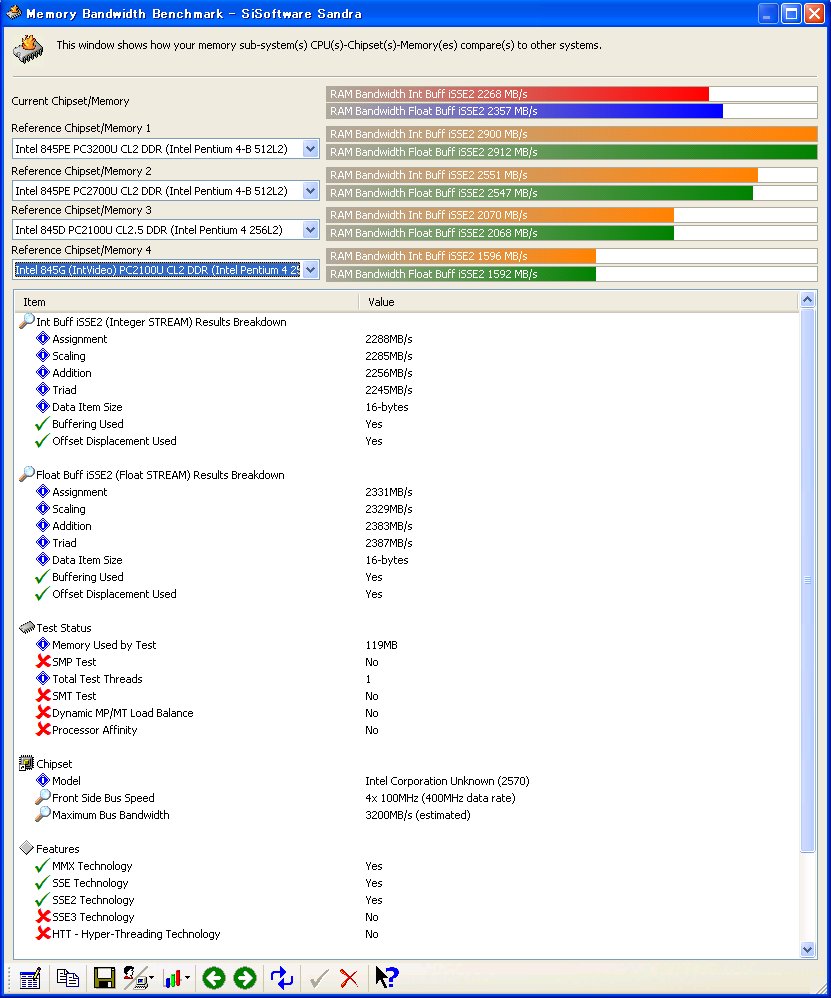Click the Intel 845D PC2100U combo box

(165, 230)
